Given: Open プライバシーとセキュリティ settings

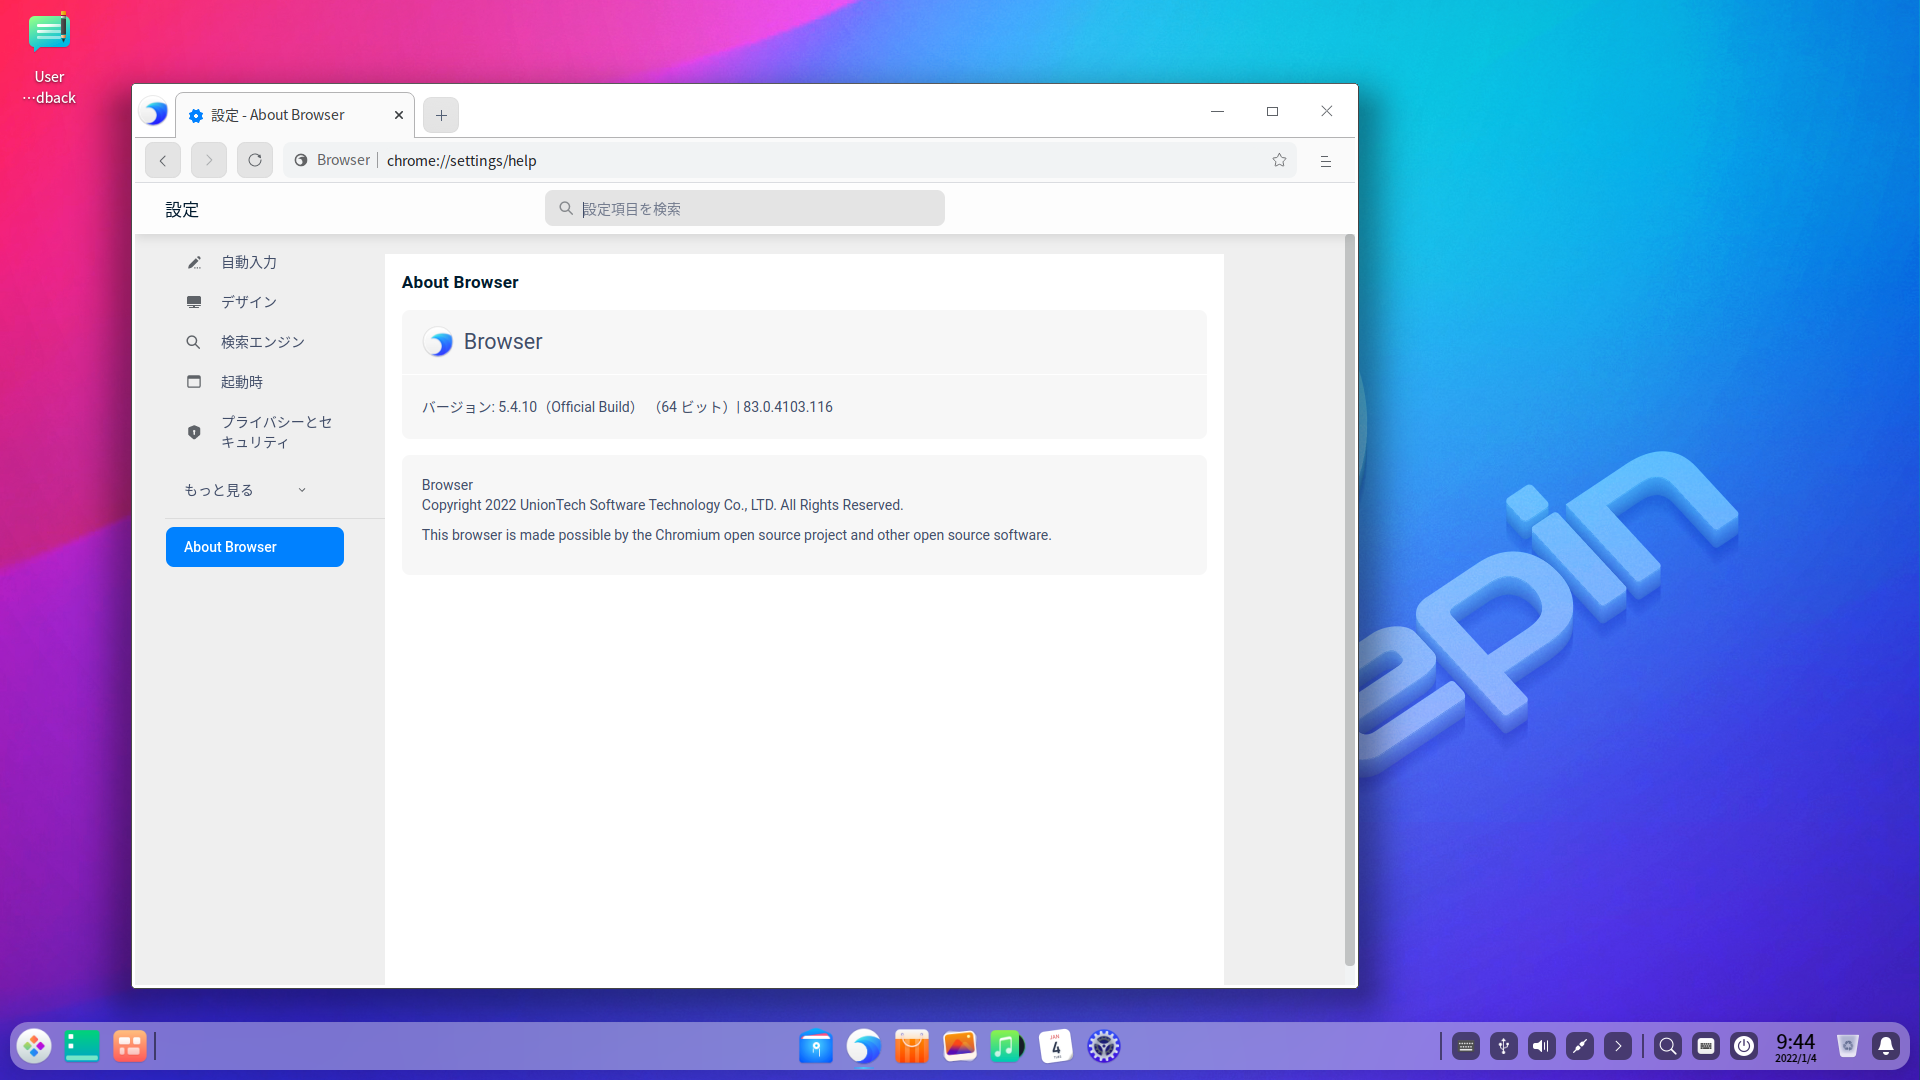Looking at the screenshot, I should click(x=275, y=432).
